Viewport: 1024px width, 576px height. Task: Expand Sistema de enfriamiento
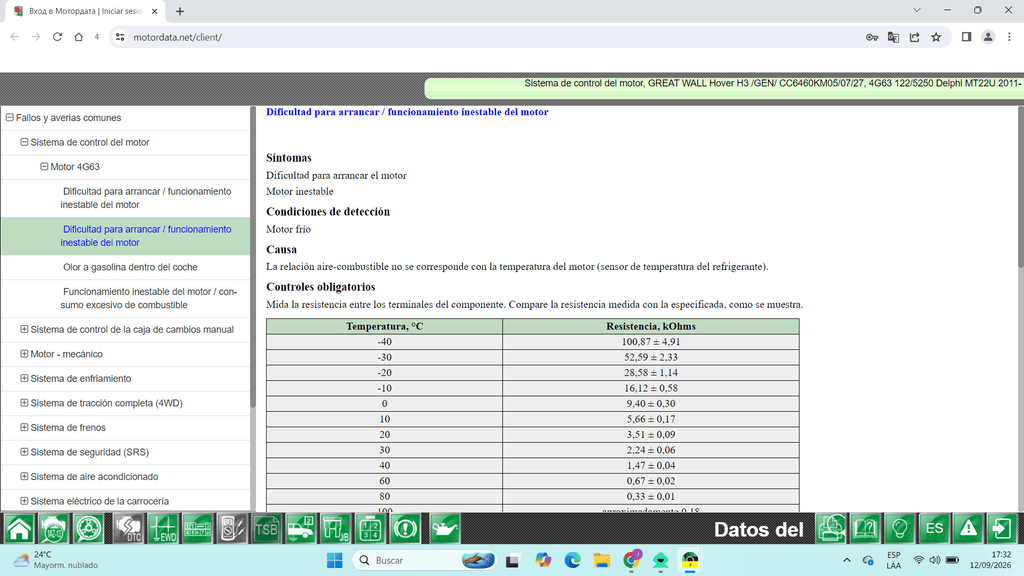tap(24, 378)
